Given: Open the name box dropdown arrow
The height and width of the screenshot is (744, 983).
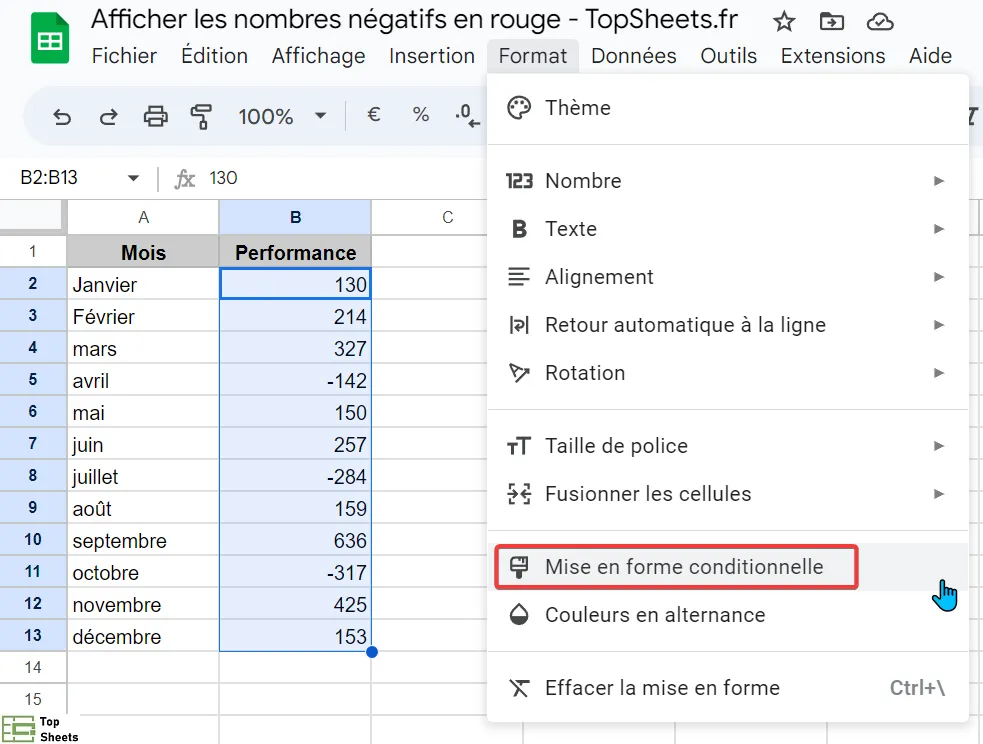Looking at the screenshot, I should tap(133, 178).
